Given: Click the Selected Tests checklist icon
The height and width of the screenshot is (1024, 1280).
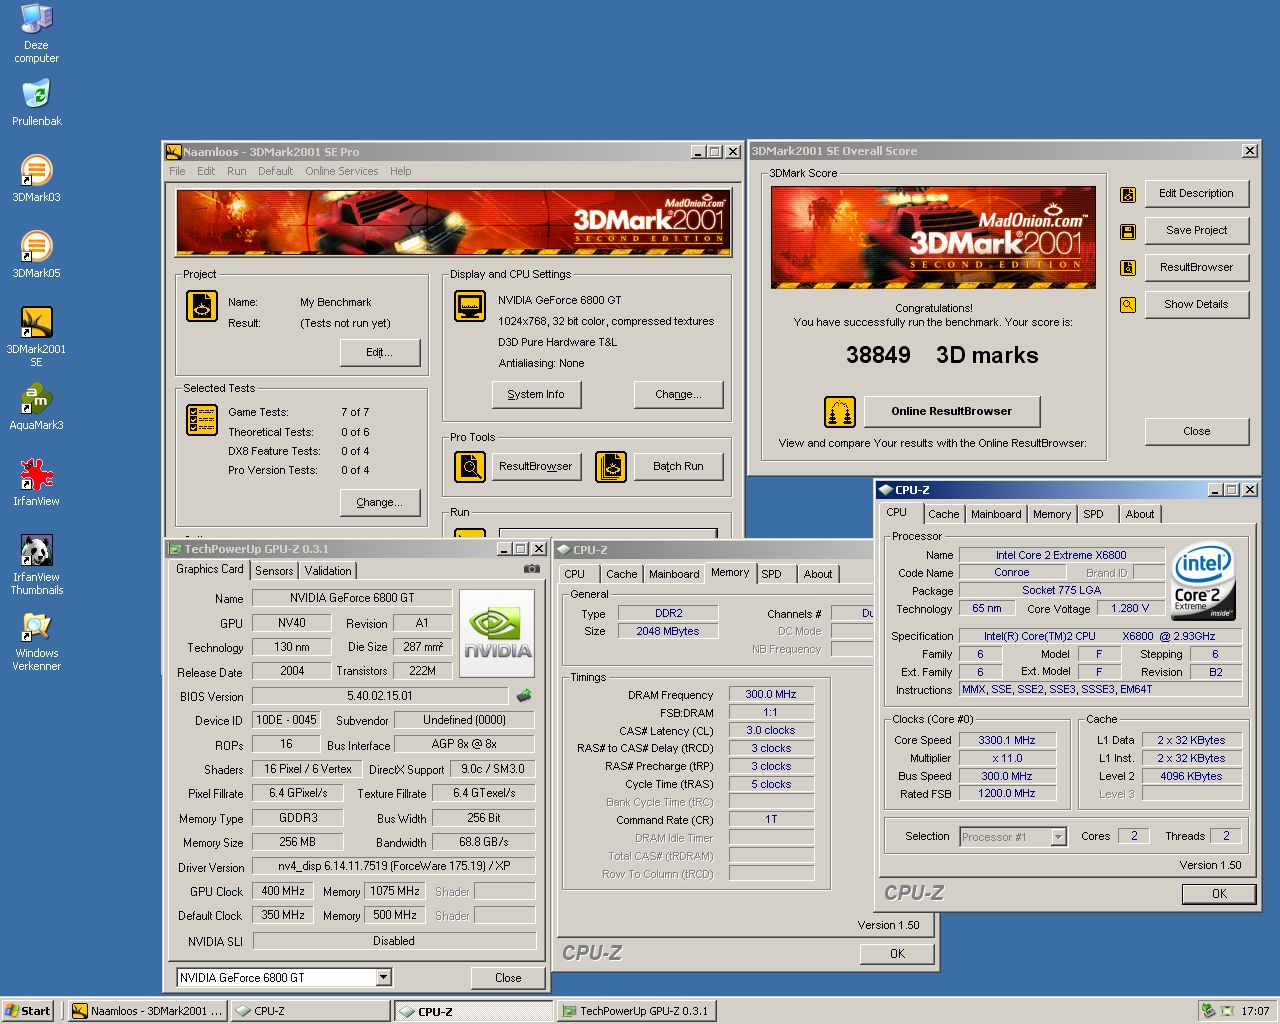Looking at the screenshot, I should point(202,419).
